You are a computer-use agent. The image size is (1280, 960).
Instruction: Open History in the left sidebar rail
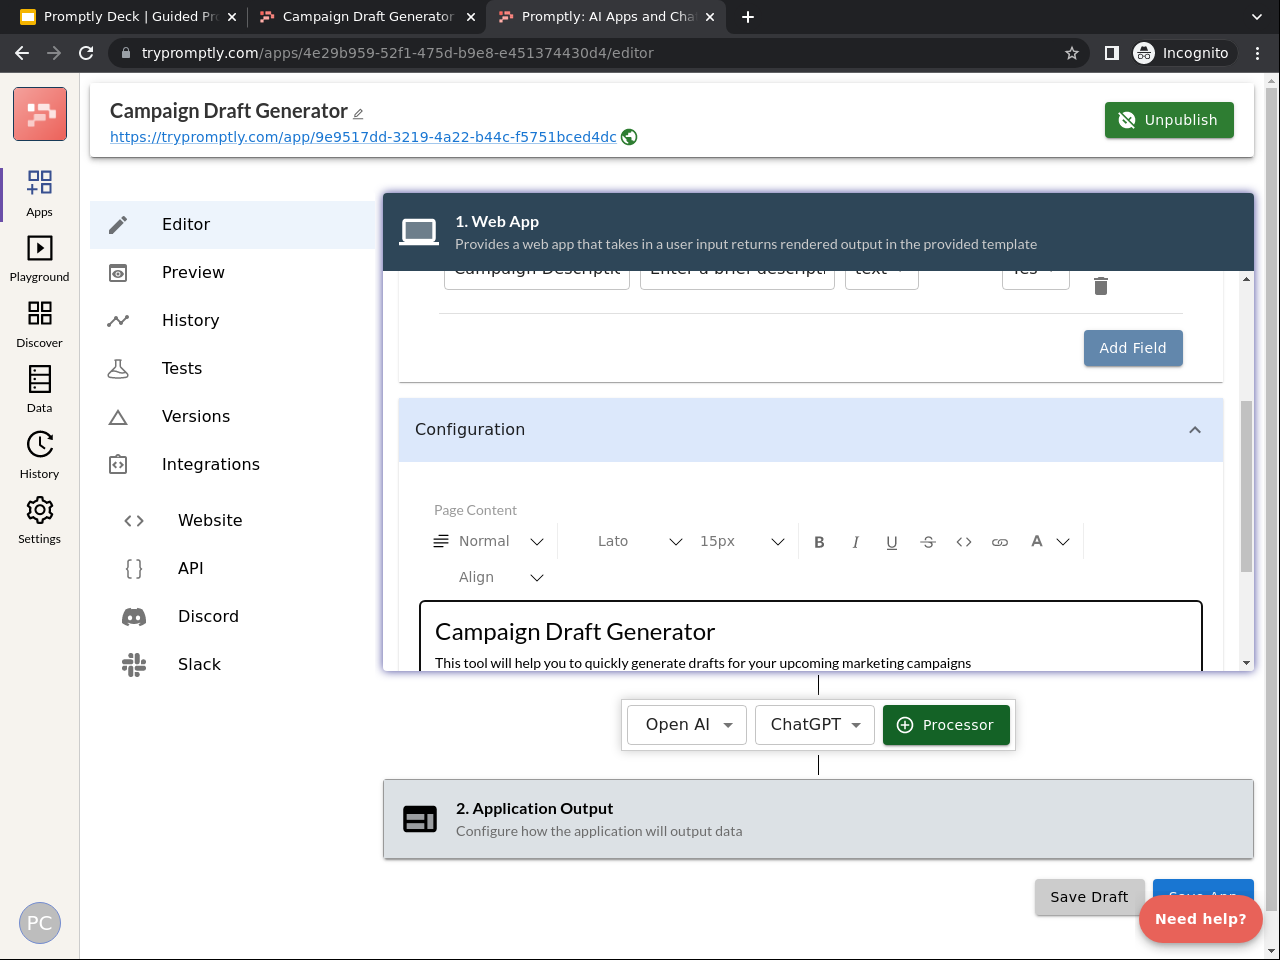coord(39,456)
